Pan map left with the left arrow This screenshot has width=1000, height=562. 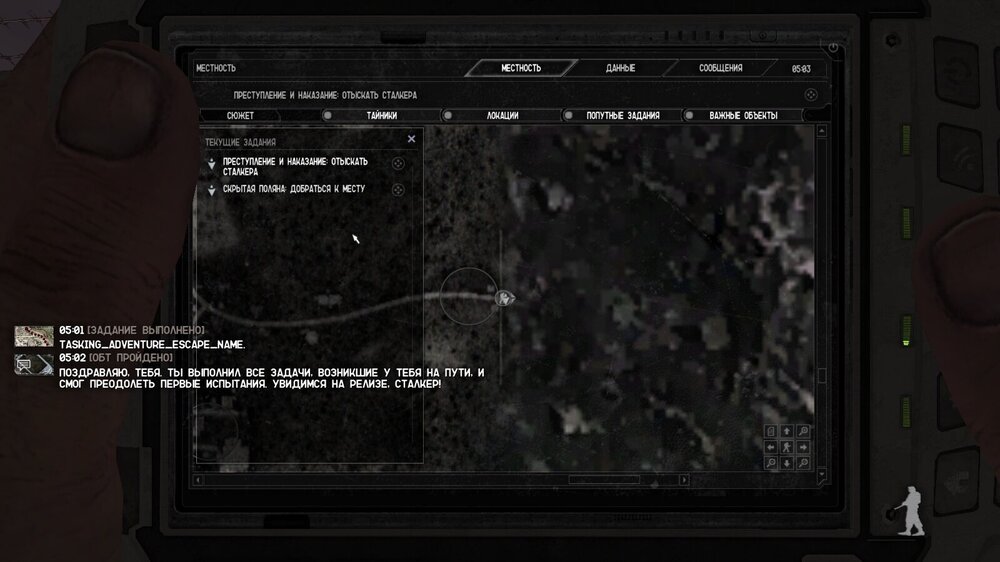(x=772, y=447)
